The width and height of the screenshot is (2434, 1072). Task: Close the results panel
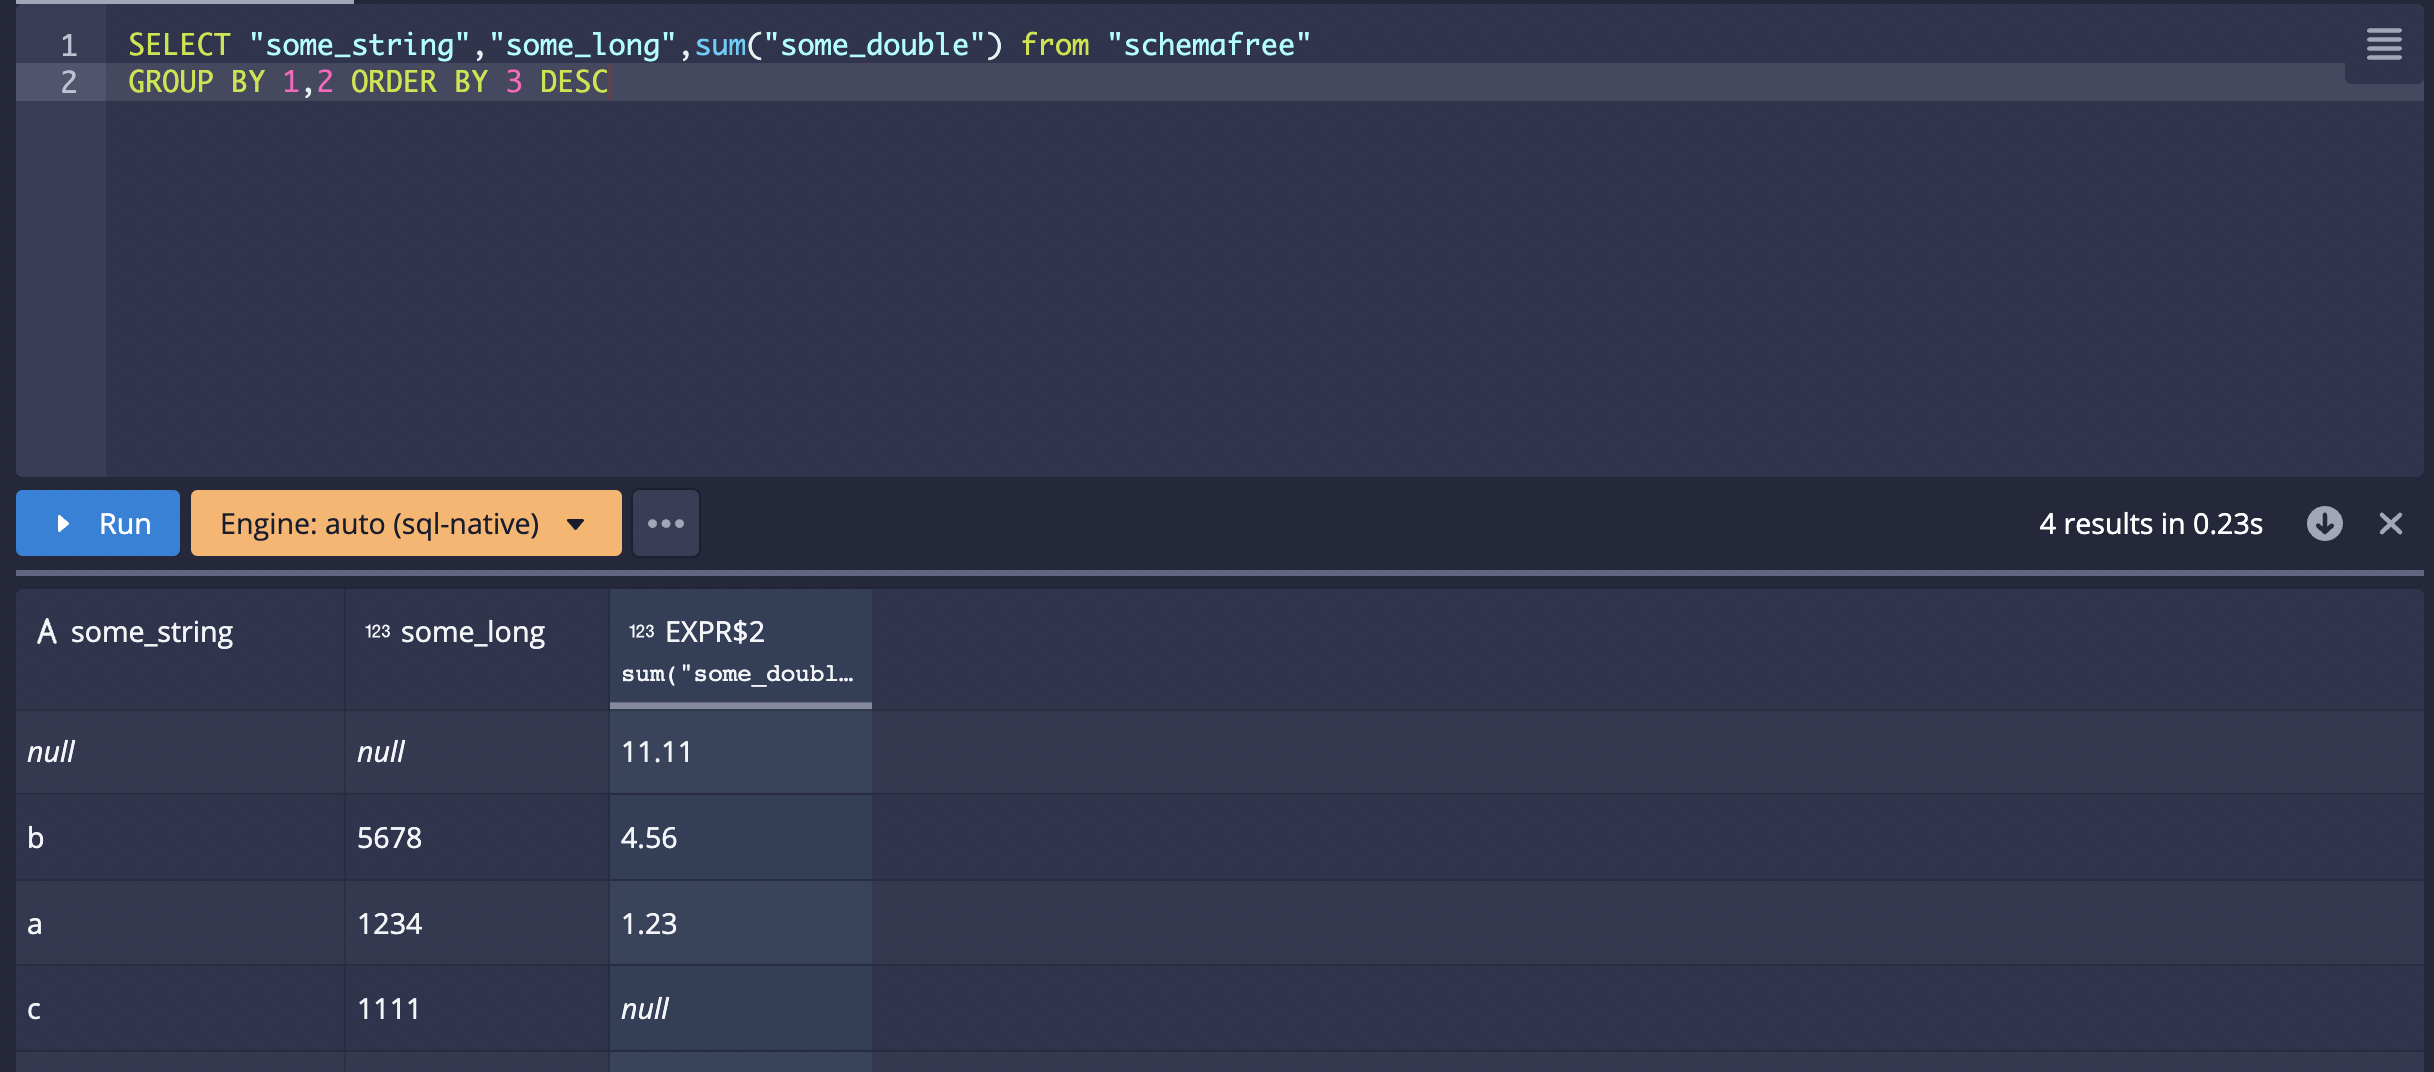[x=2391, y=523]
